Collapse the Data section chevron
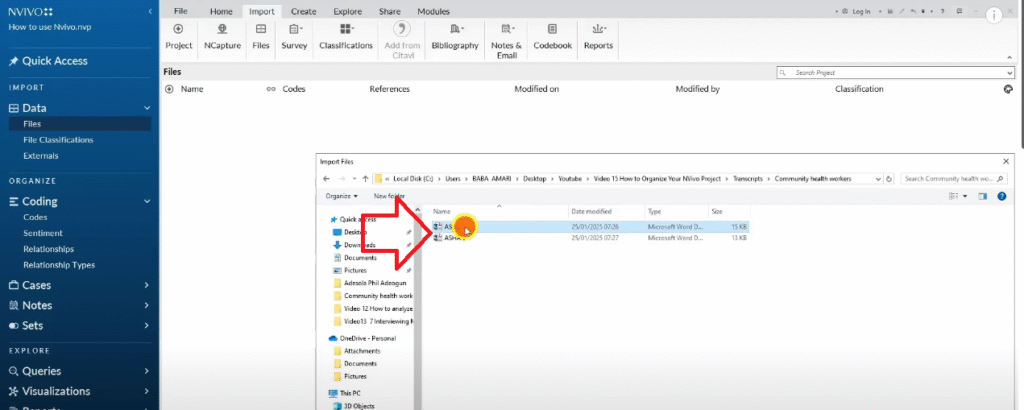1024x410 pixels. [x=147, y=108]
